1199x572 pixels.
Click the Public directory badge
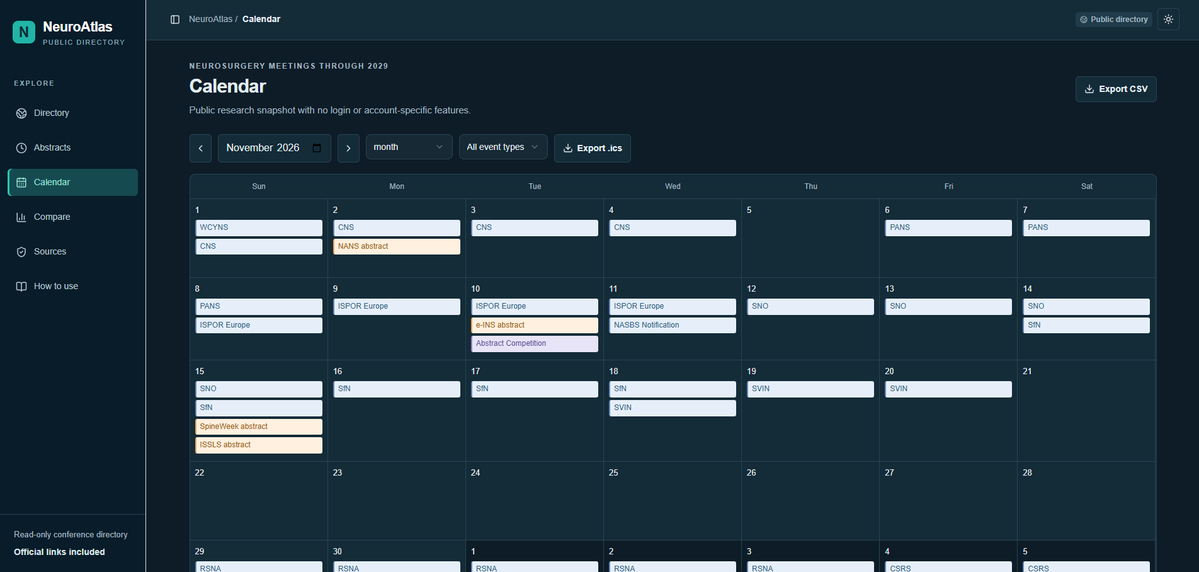(x=1113, y=19)
